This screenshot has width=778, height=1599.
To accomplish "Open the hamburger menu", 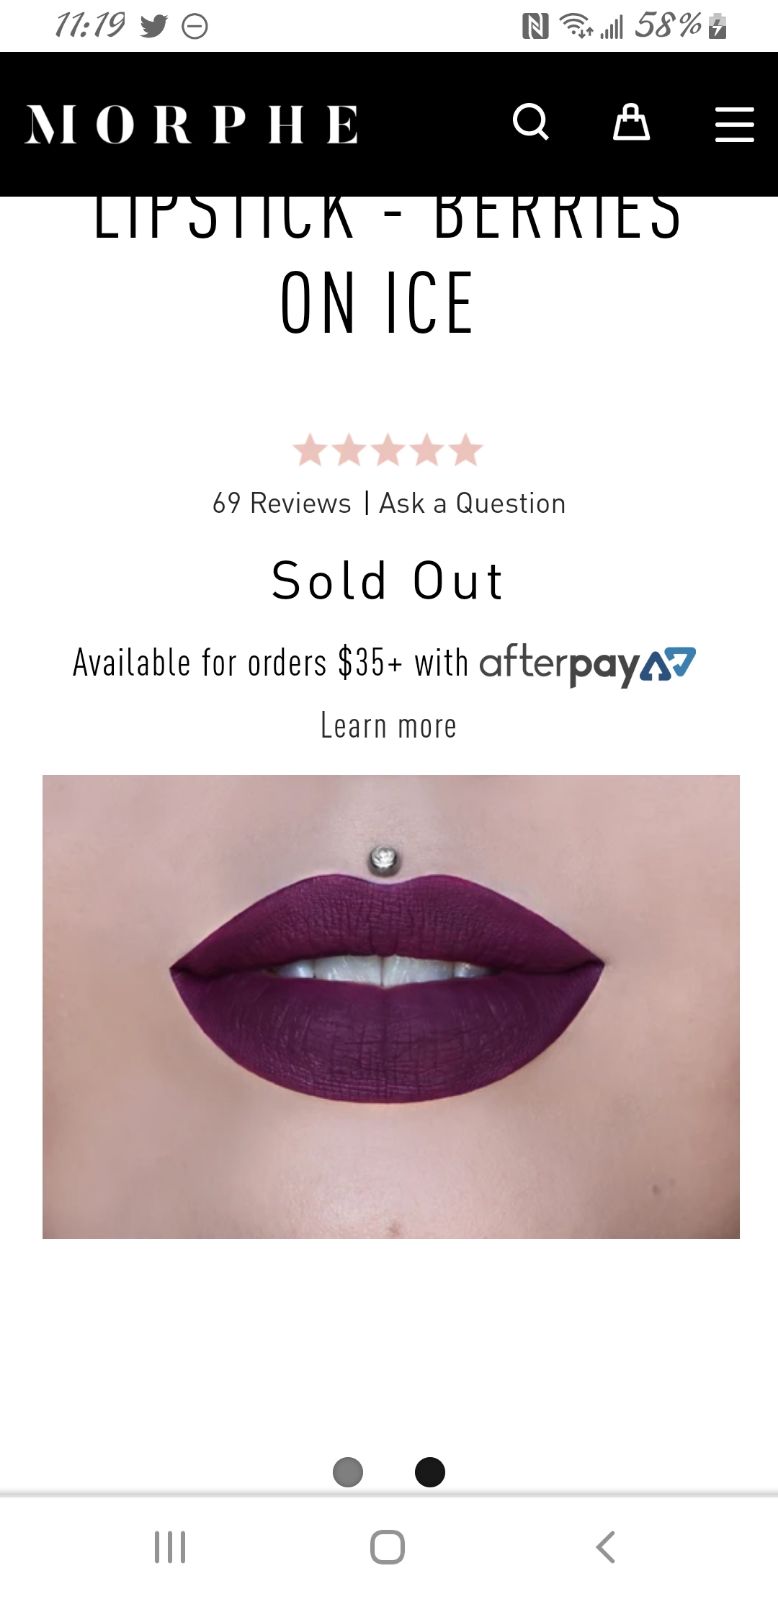I will click(734, 124).
